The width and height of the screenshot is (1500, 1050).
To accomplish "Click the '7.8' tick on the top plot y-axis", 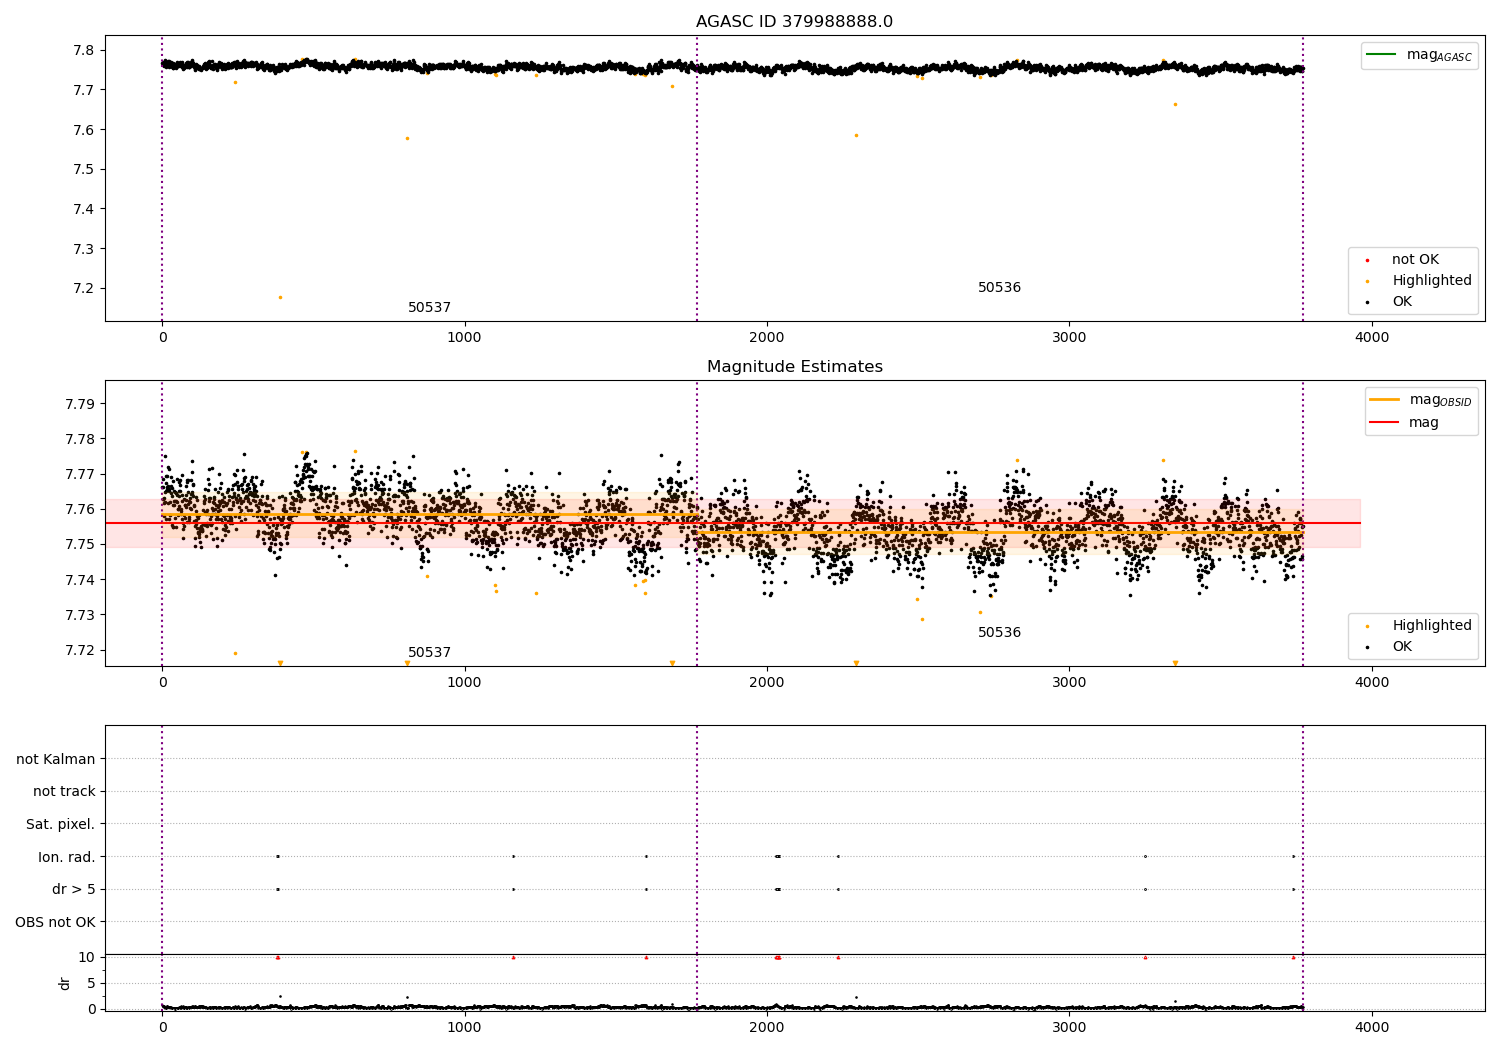I will click(84, 51).
